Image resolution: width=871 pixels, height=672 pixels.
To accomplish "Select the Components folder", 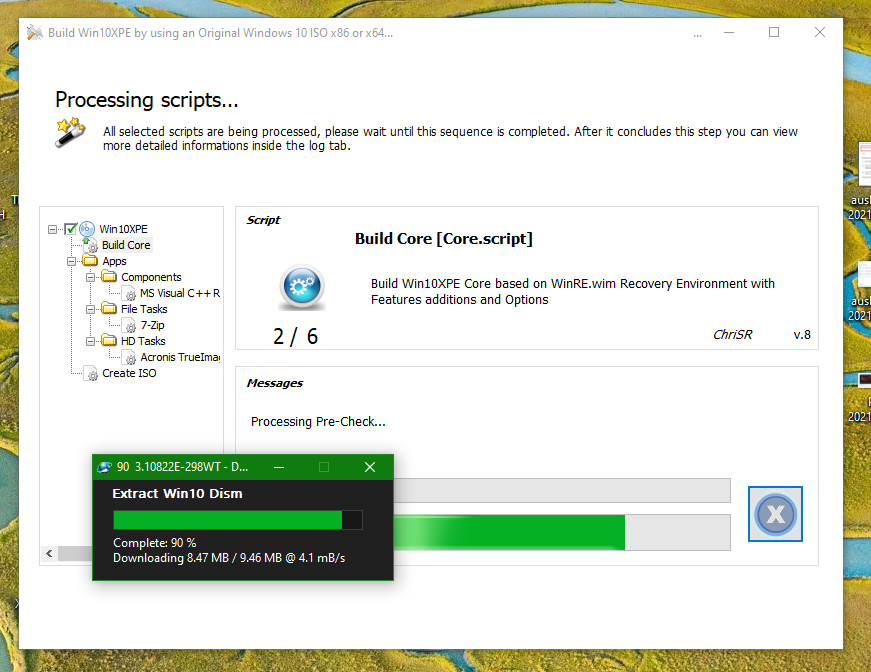I will point(151,277).
